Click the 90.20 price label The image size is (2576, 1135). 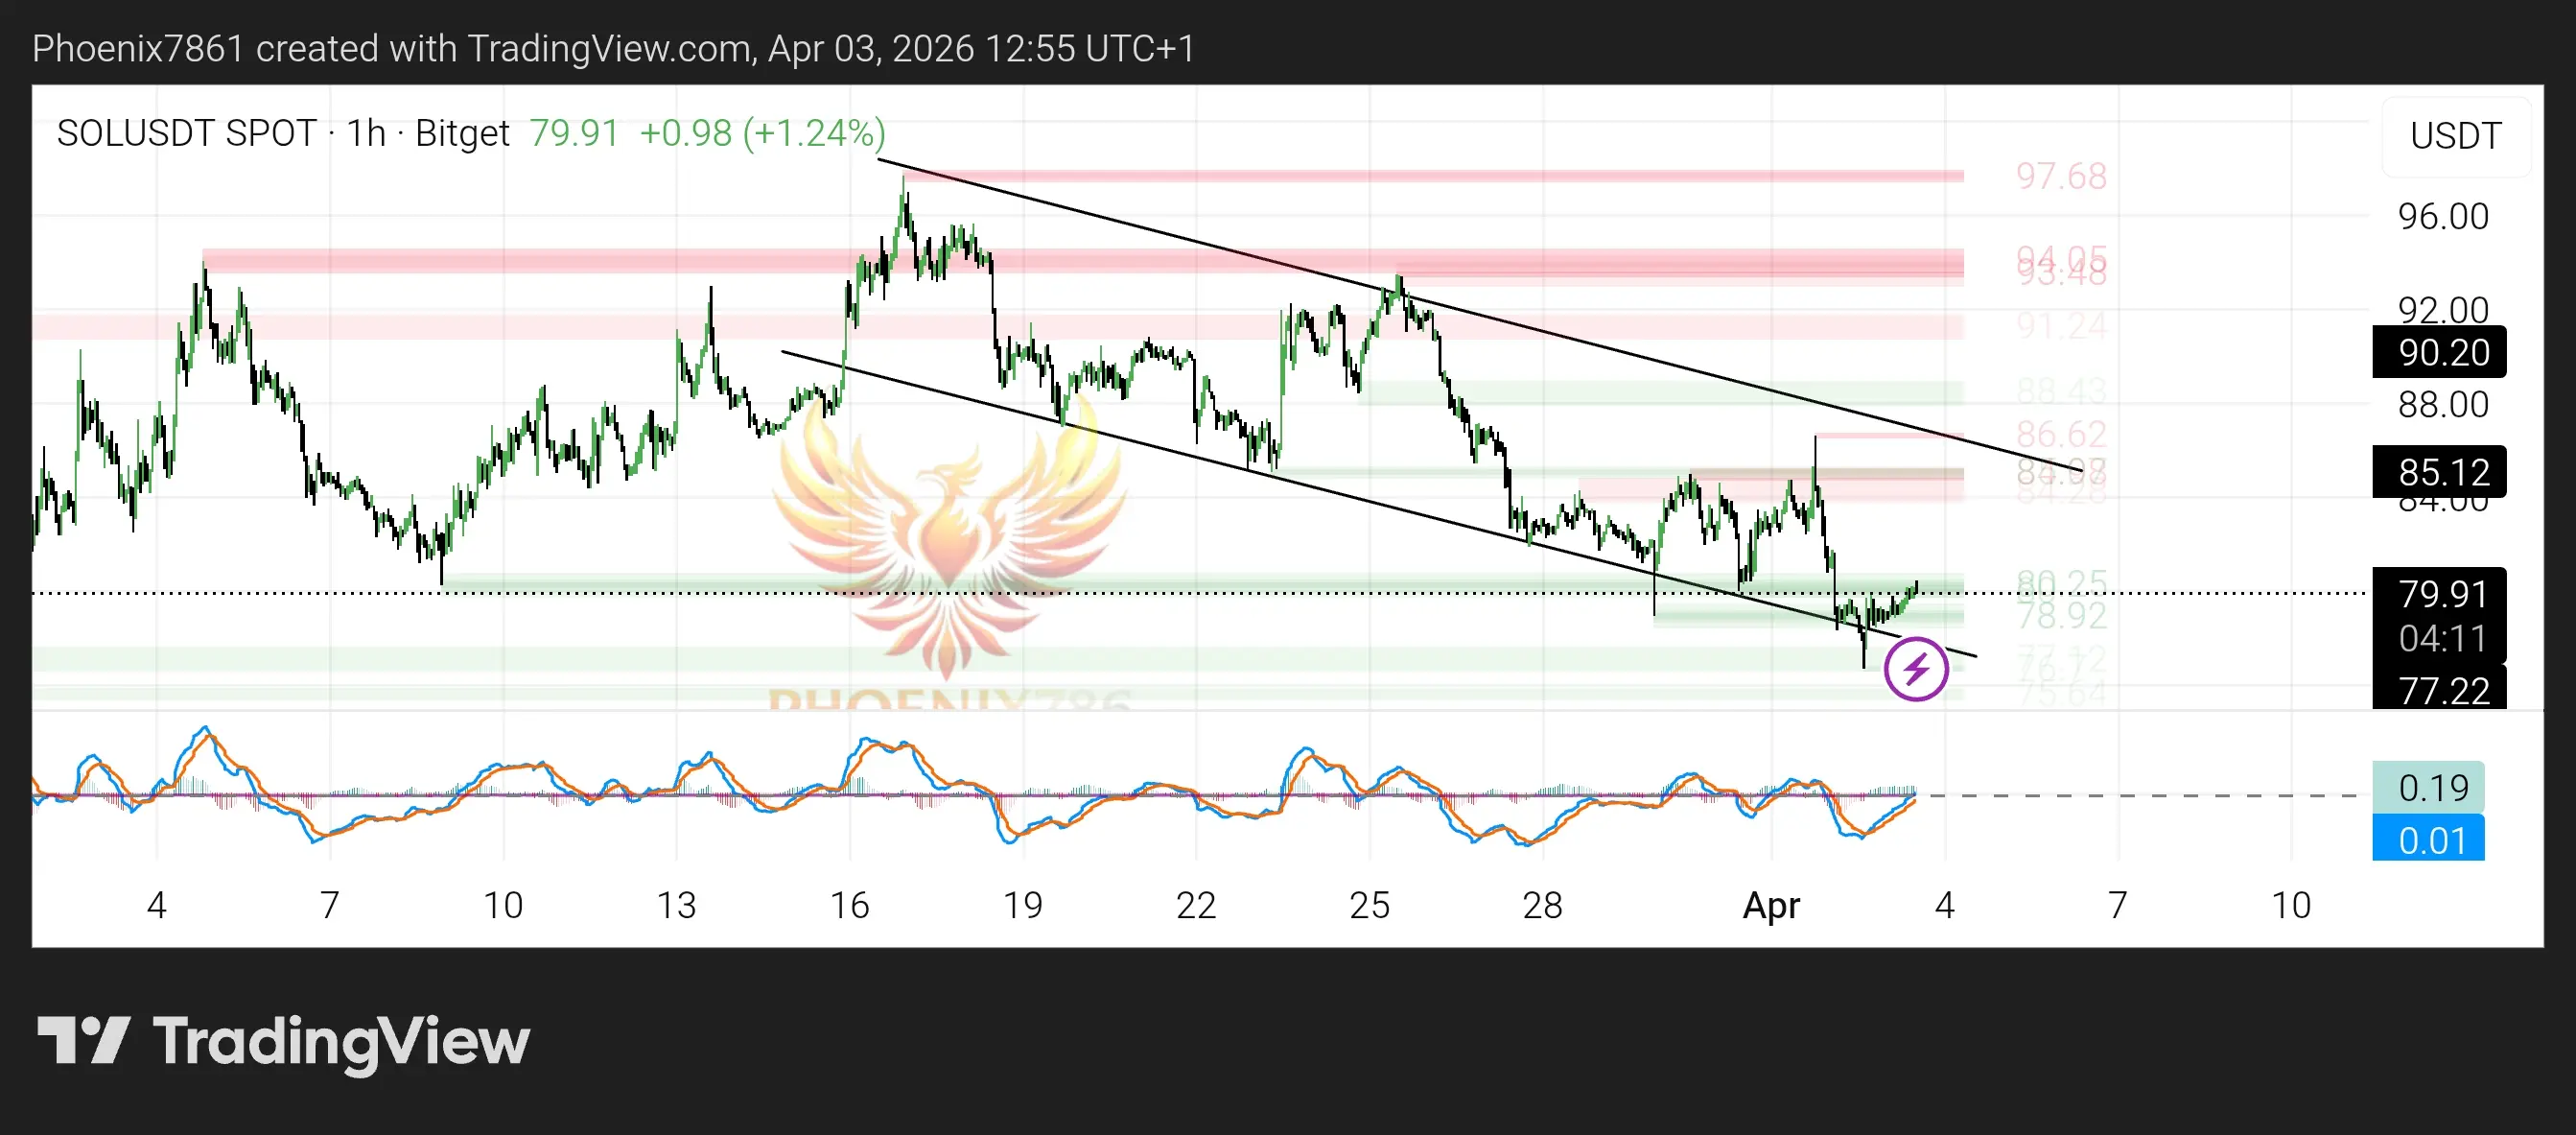point(2438,352)
